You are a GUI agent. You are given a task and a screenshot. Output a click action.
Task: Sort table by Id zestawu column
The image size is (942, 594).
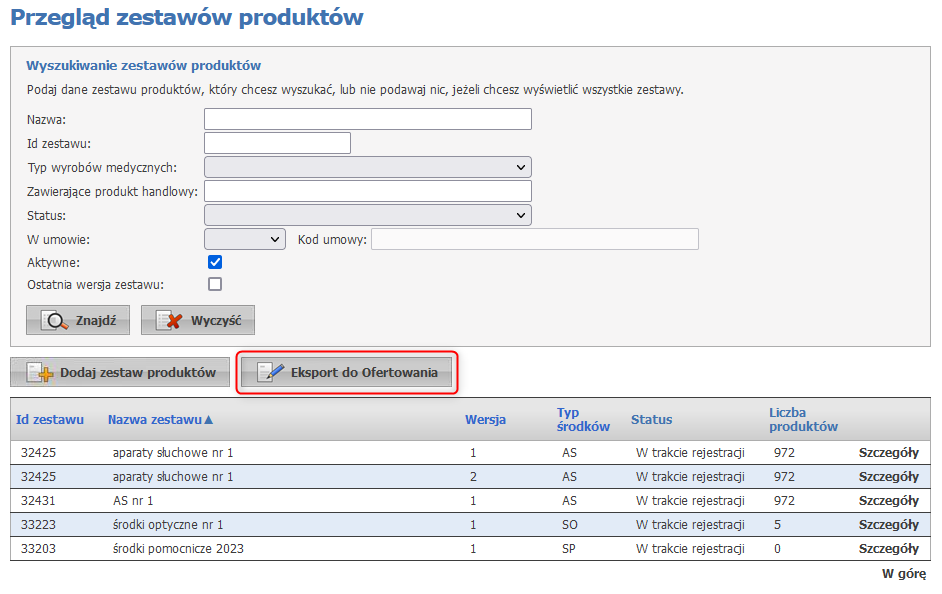tap(50, 420)
